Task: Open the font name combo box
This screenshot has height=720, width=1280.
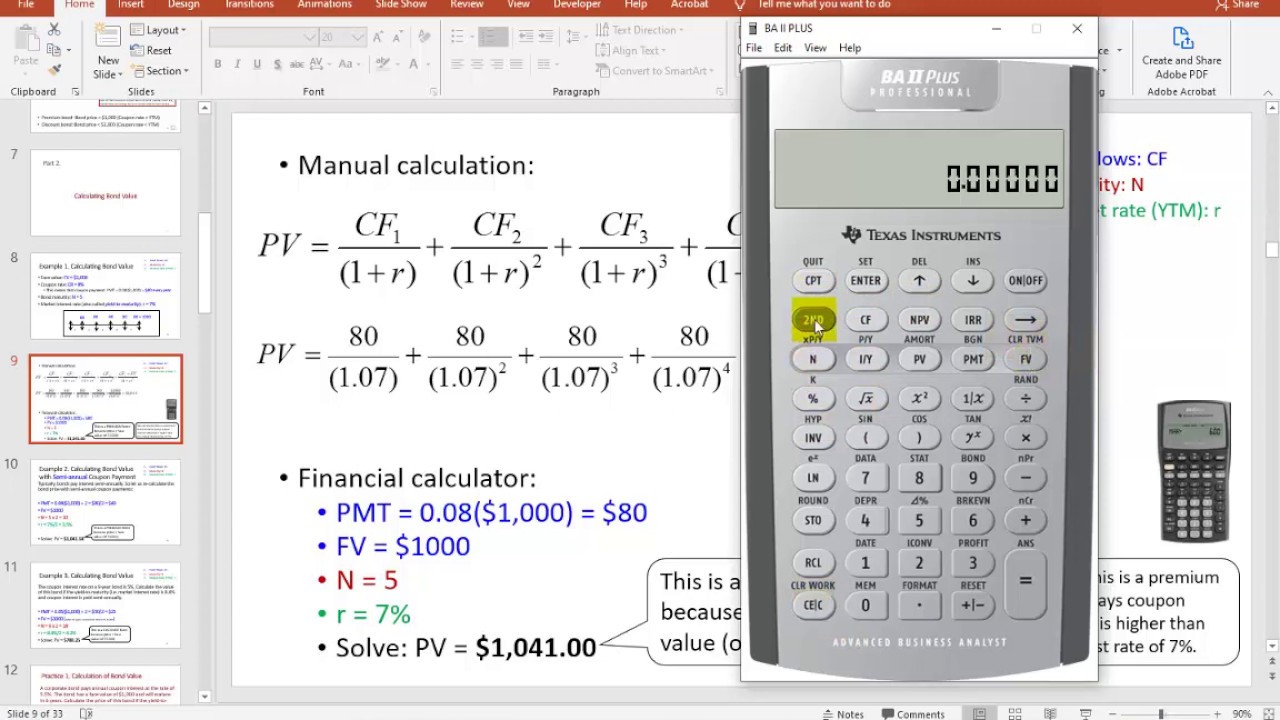Action: 263,37
